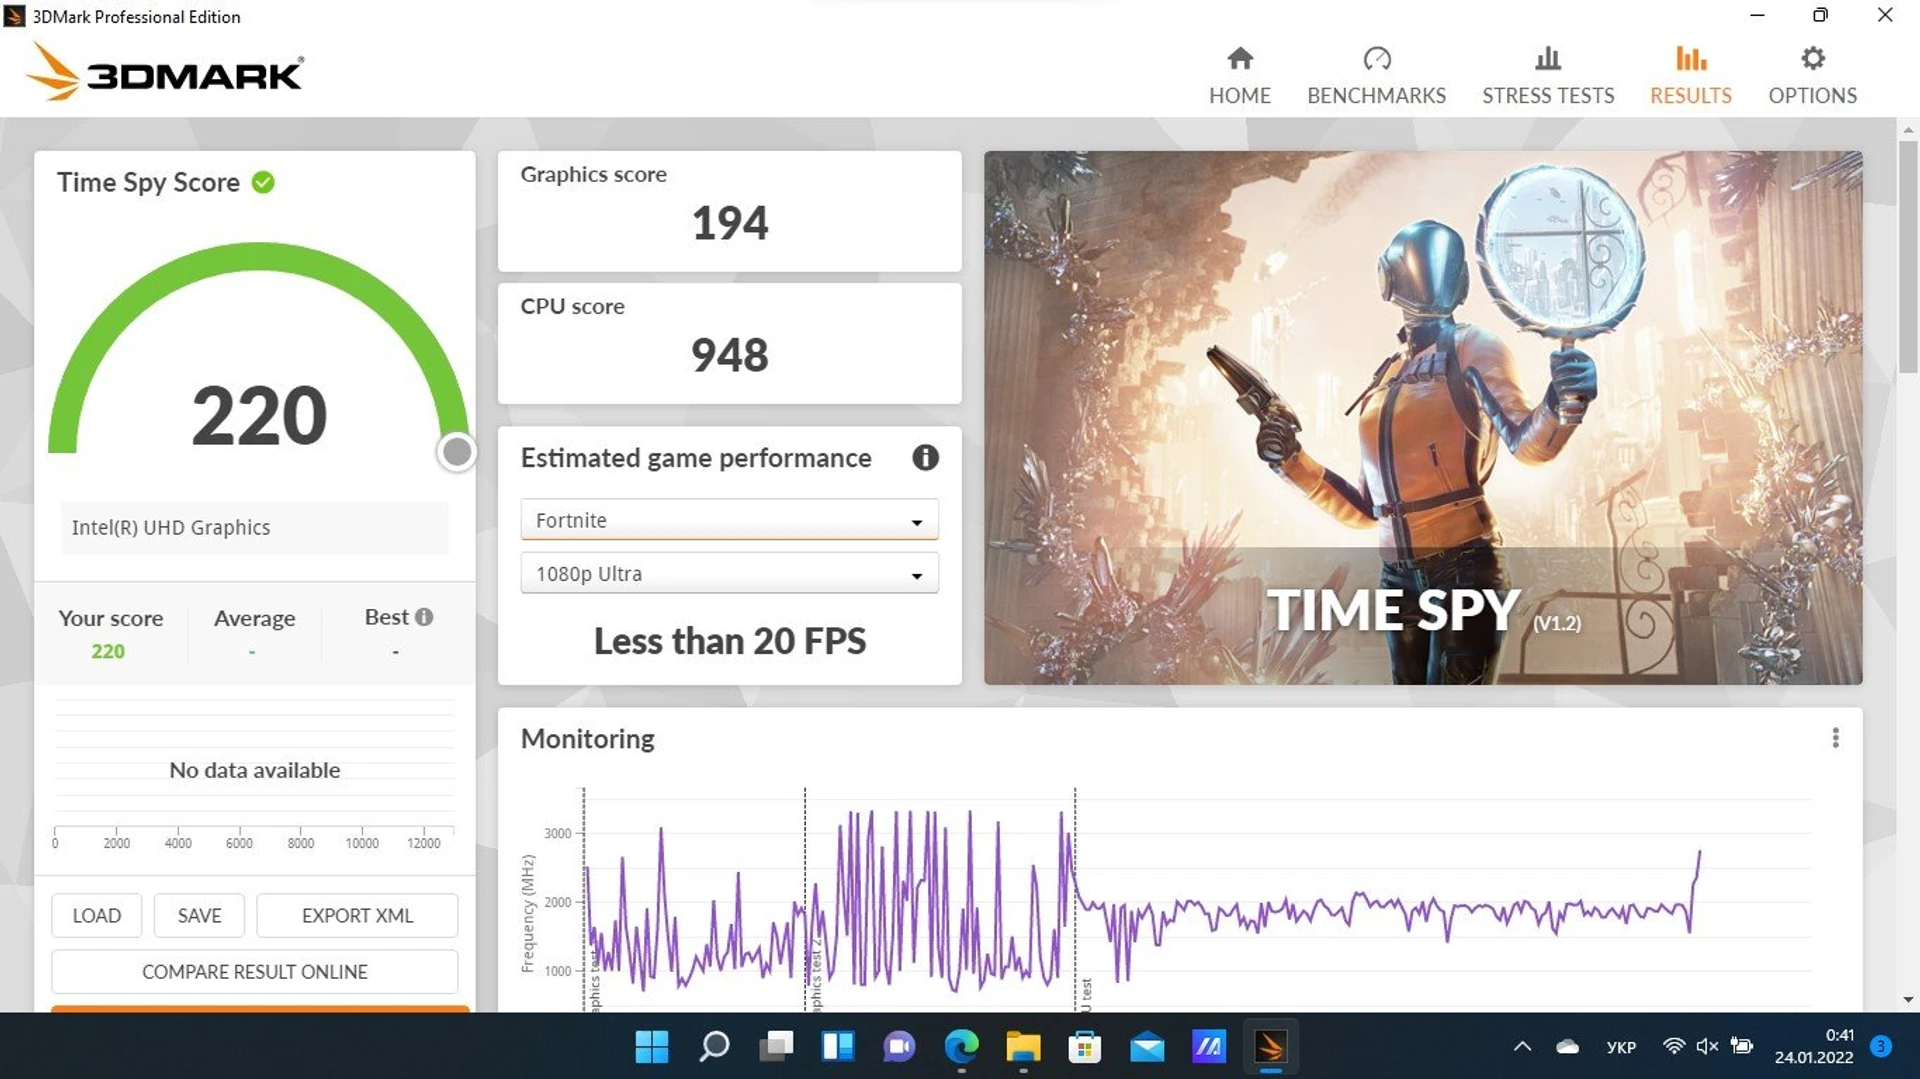Open Task View on taskbar
This screenshot has height=1079, width=1920.
(x=776, y=1046)
